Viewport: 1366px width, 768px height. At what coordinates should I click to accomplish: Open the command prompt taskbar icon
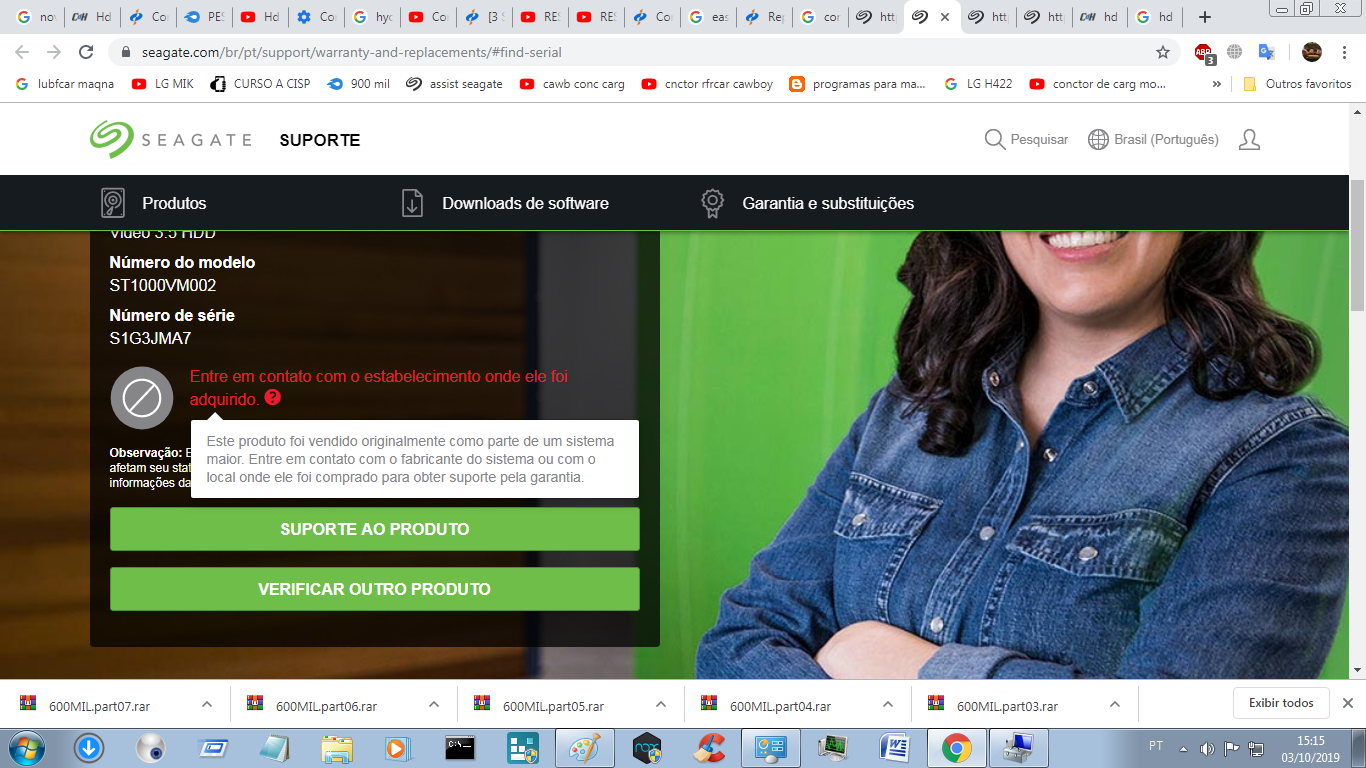tap(460, 748)
